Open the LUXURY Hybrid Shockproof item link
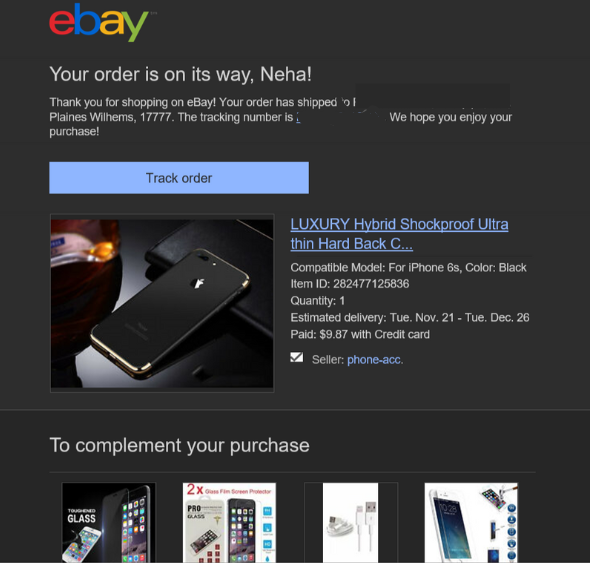590x563 pixels. (399, 234)
